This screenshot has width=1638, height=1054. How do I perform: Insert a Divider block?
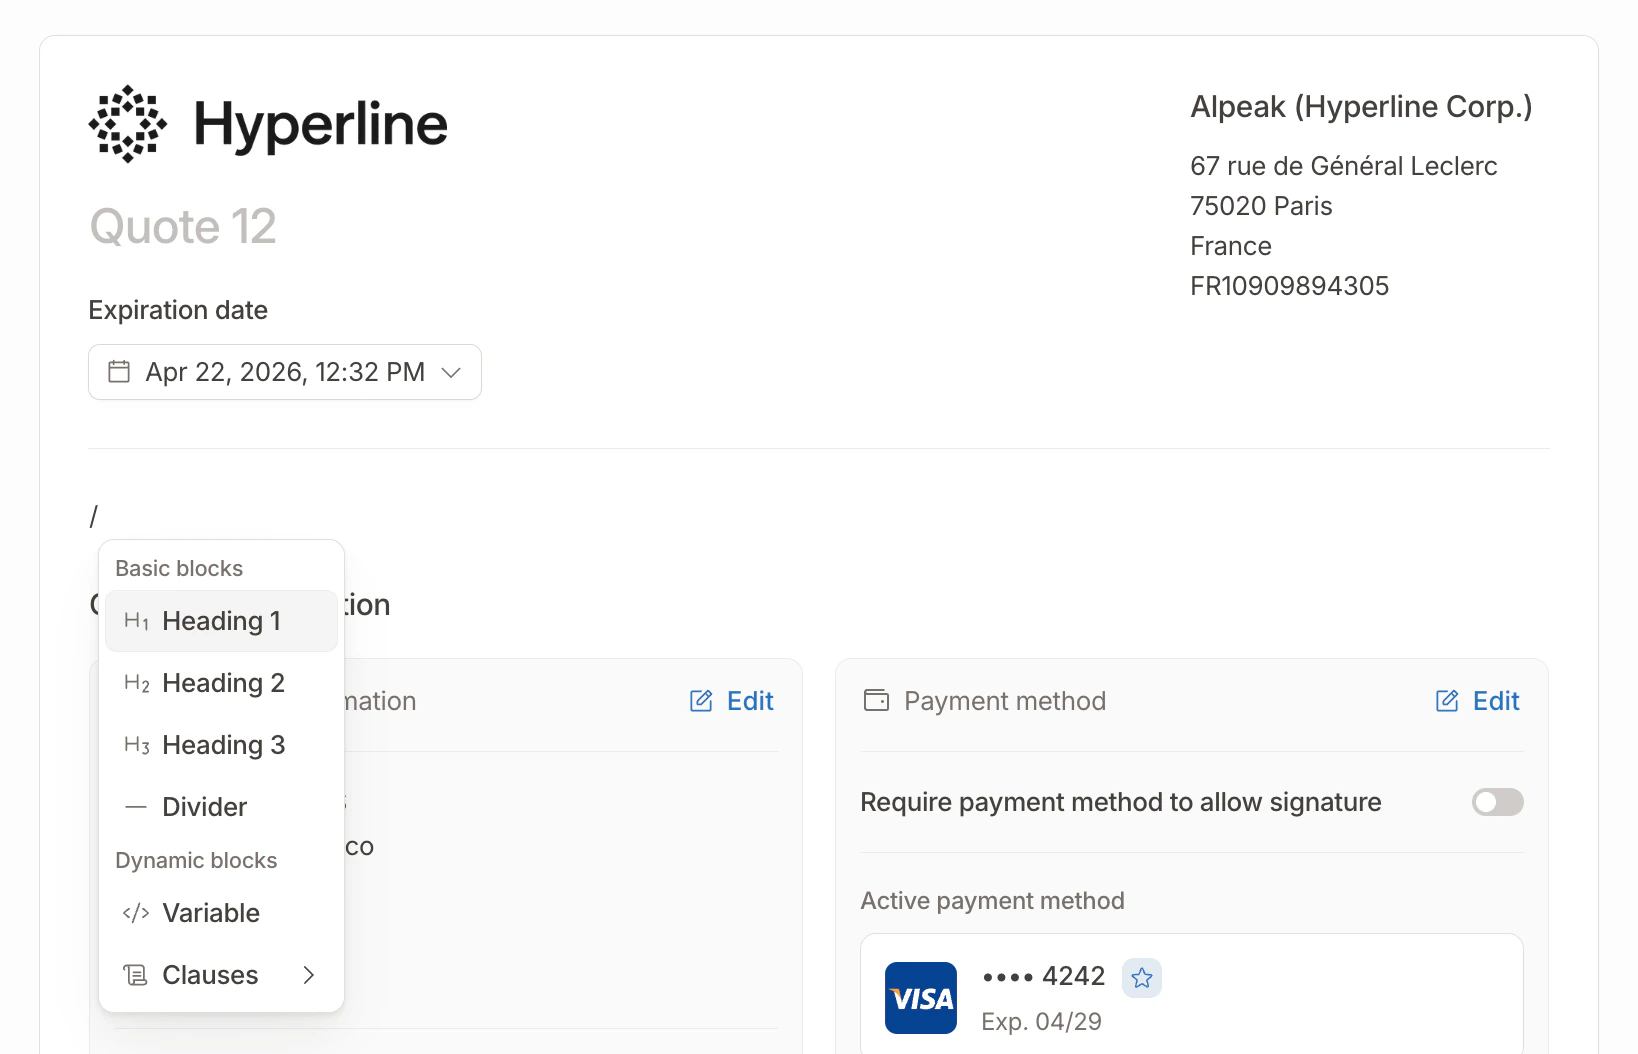tap(221, 807)
